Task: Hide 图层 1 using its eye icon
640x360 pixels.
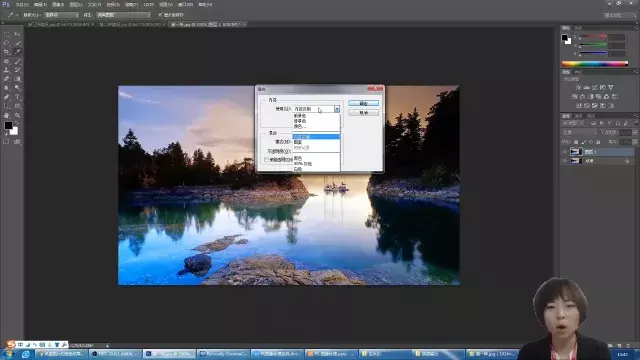Action: pyautogui.click(x=565, y=152)
